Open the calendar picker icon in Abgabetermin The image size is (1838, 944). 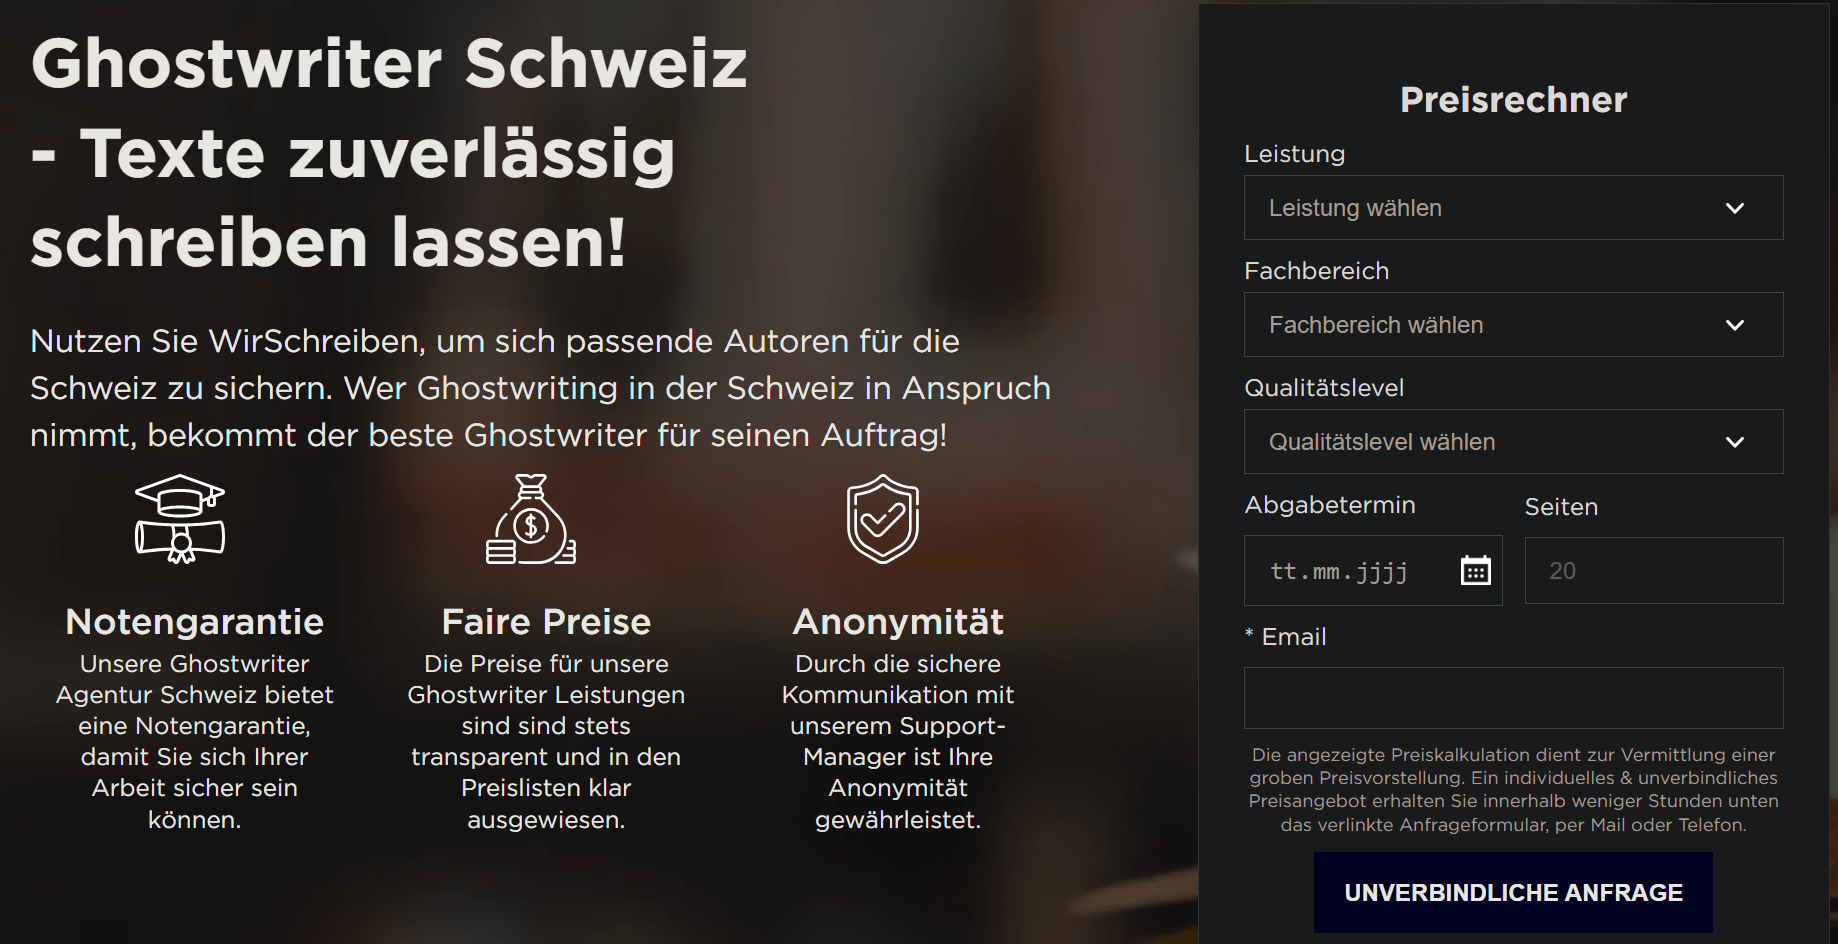(1475, 571)
